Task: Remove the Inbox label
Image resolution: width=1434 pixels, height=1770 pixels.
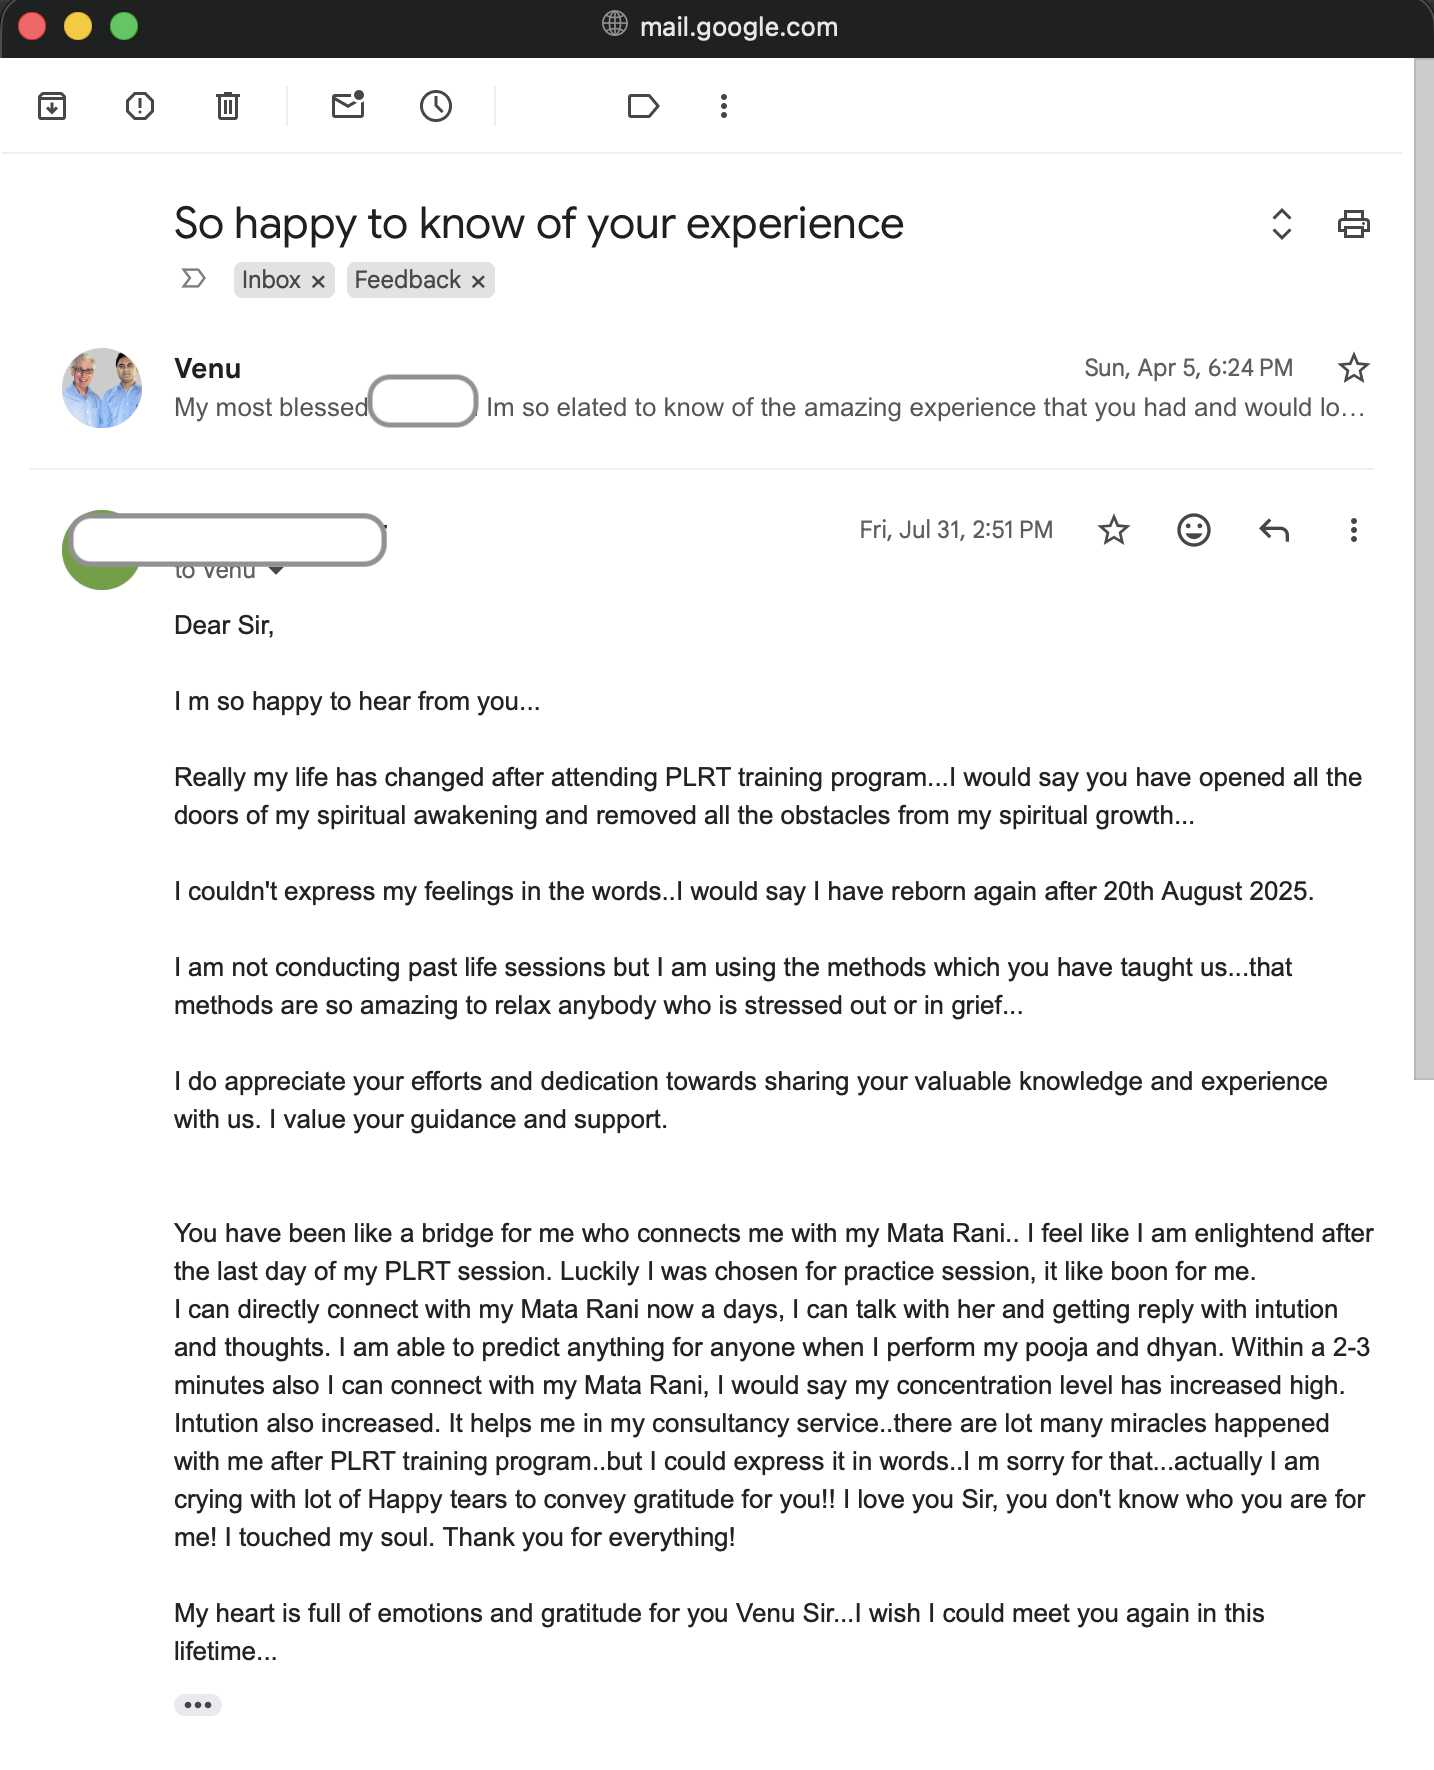Action: click(x=318, y=281)
